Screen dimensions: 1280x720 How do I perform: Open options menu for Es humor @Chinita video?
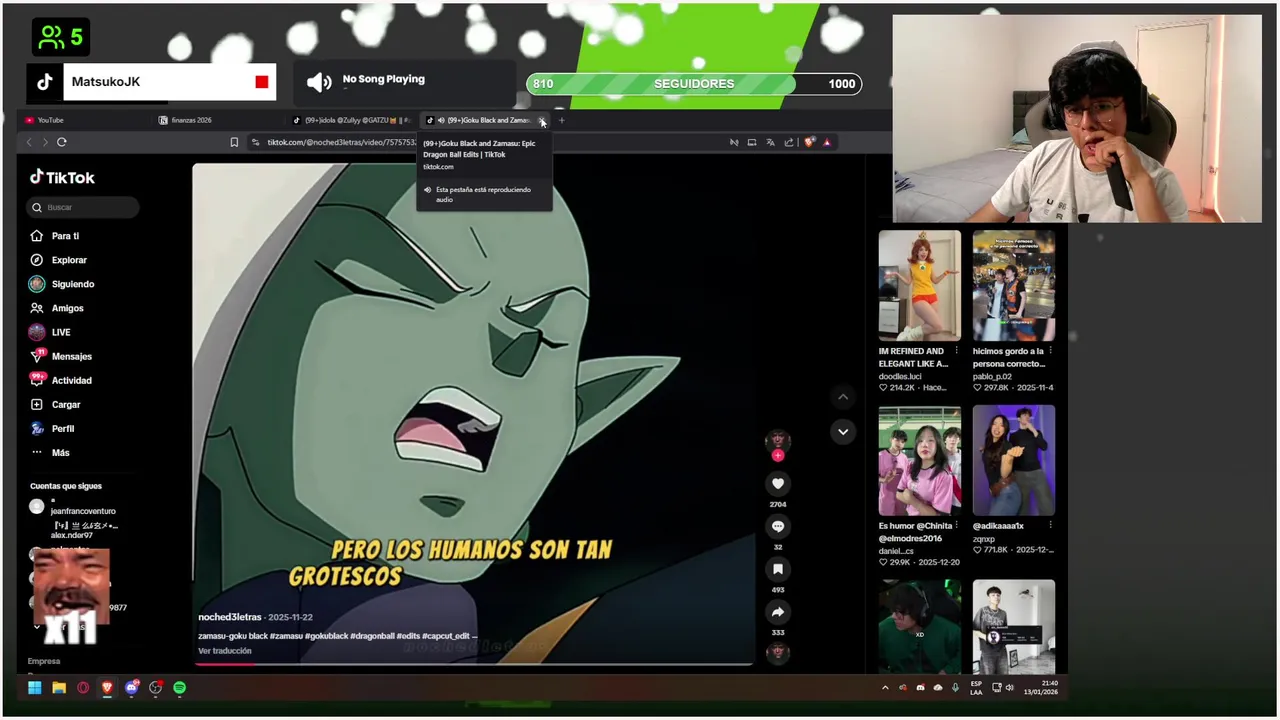(957, 525)
